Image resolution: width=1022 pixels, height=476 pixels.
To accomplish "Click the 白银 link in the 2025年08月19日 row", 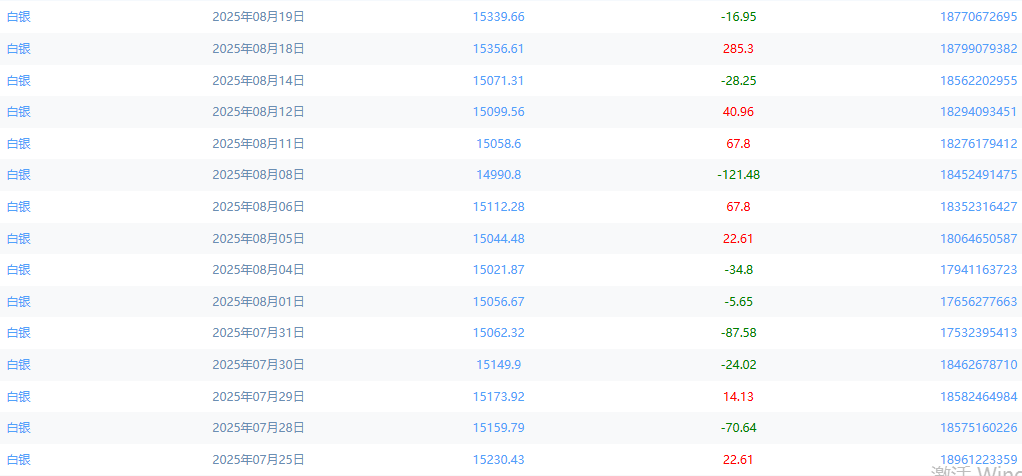I will pyautogui.click(x=19, y=17).
